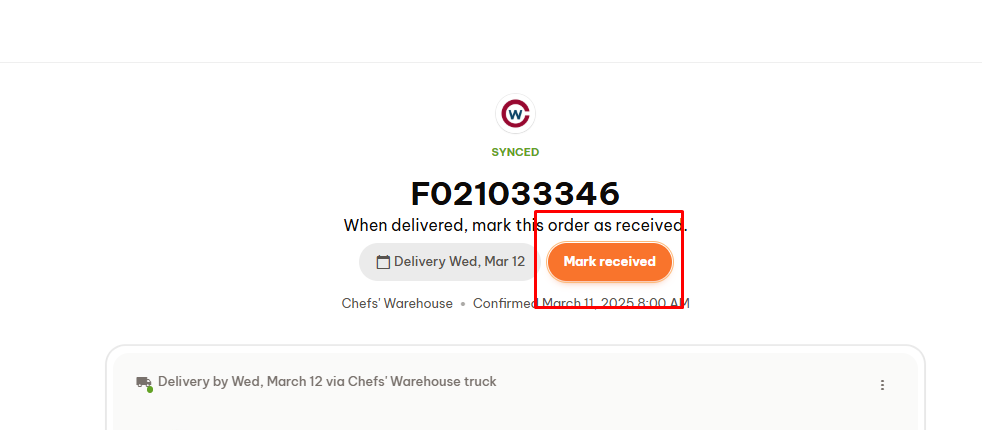Viewport: 982px width, 430px height.
Task: Click the Chefs' Warehouse circular logo
Action: [x=515, y=114]
